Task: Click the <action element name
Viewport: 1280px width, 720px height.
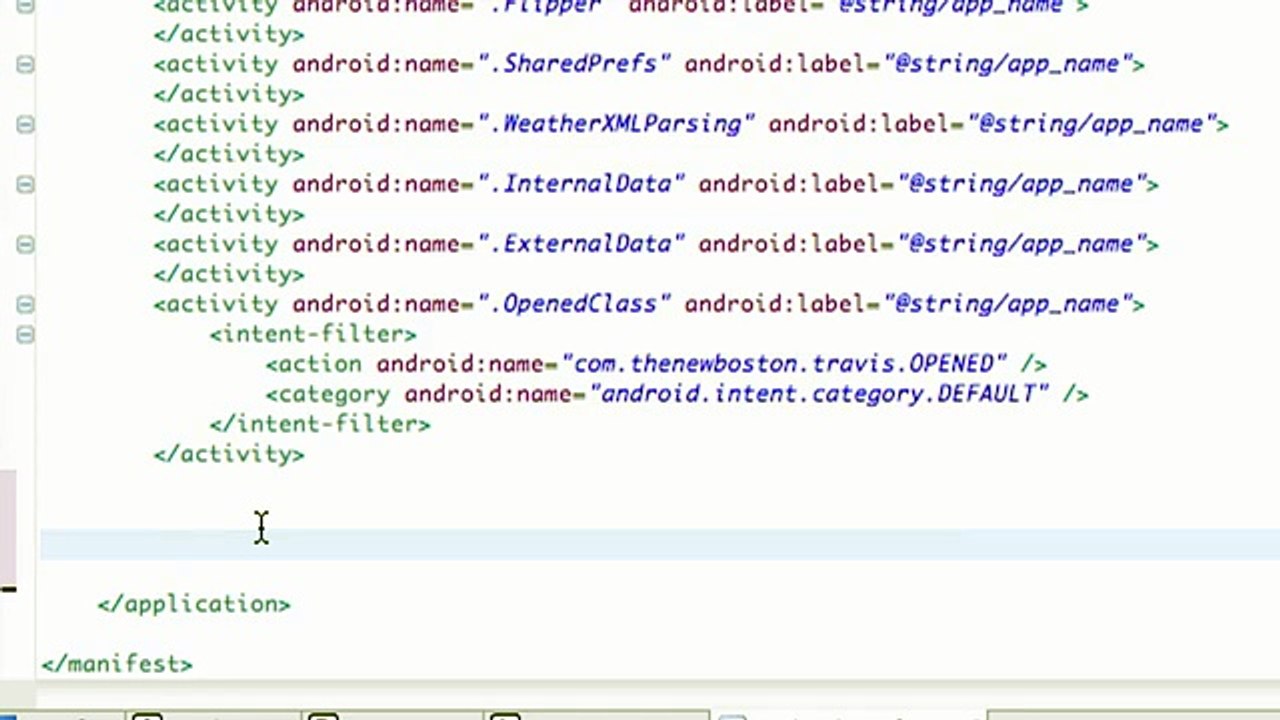Action: tap(314, 364)
